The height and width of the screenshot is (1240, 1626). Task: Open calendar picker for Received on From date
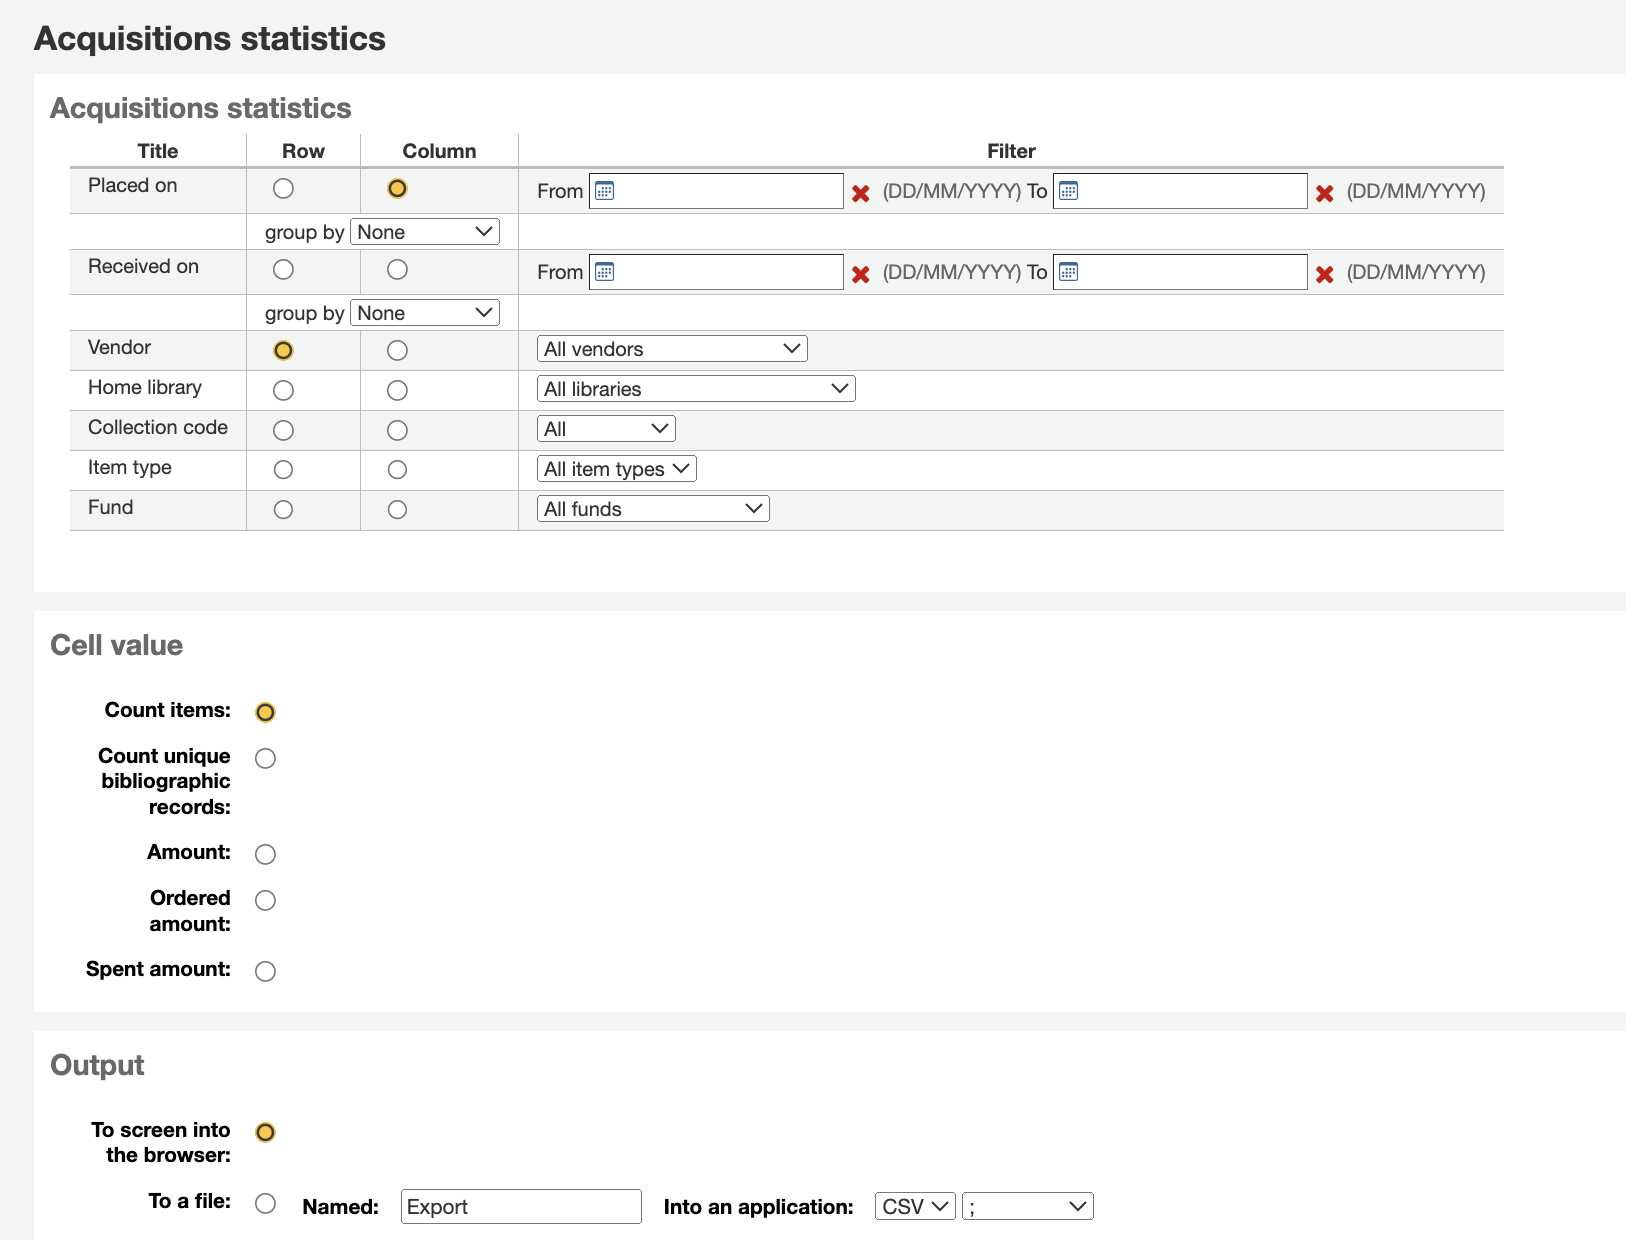pyautogui.click(x=604, y=272)
